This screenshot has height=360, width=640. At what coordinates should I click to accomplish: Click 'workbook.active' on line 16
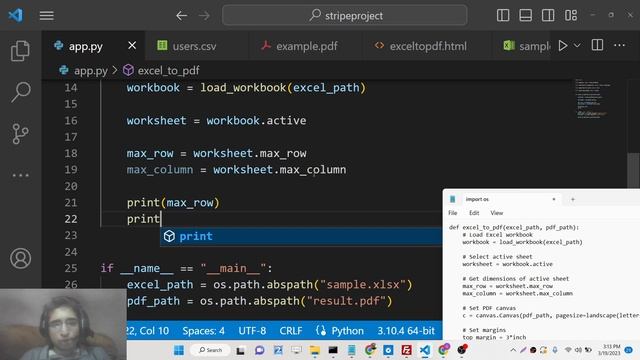click(x=256, y=121)
